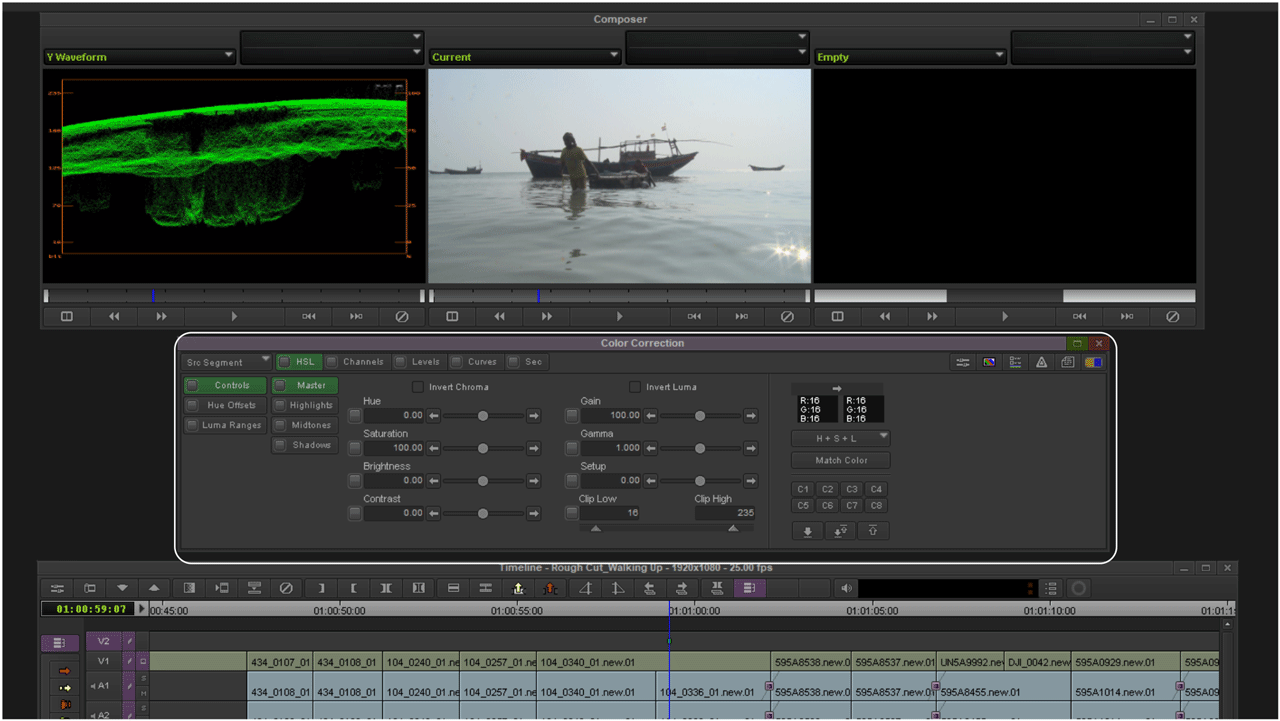Open the H + S + L dropdown
This screenshot has height=721, width=1280.
840,438
